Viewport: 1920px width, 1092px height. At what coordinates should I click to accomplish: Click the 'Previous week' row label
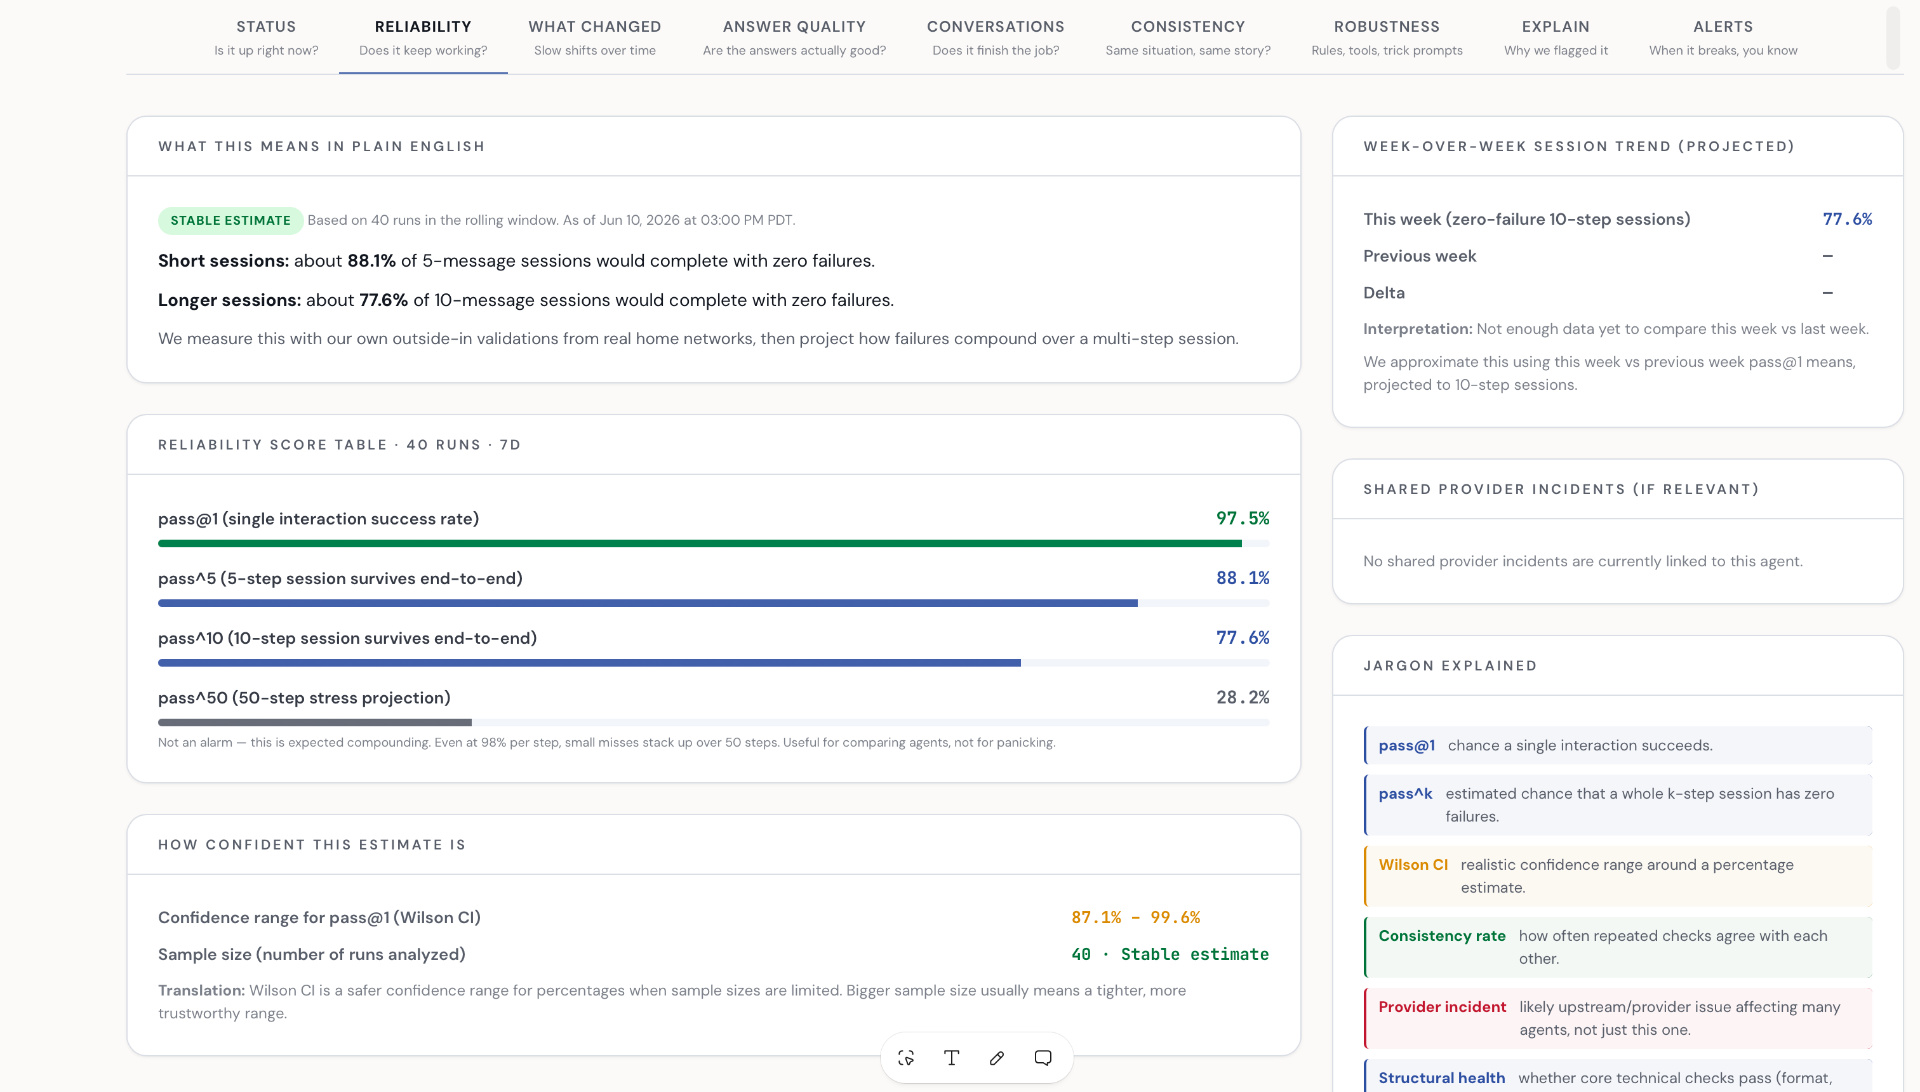[x=1419, y=256]
